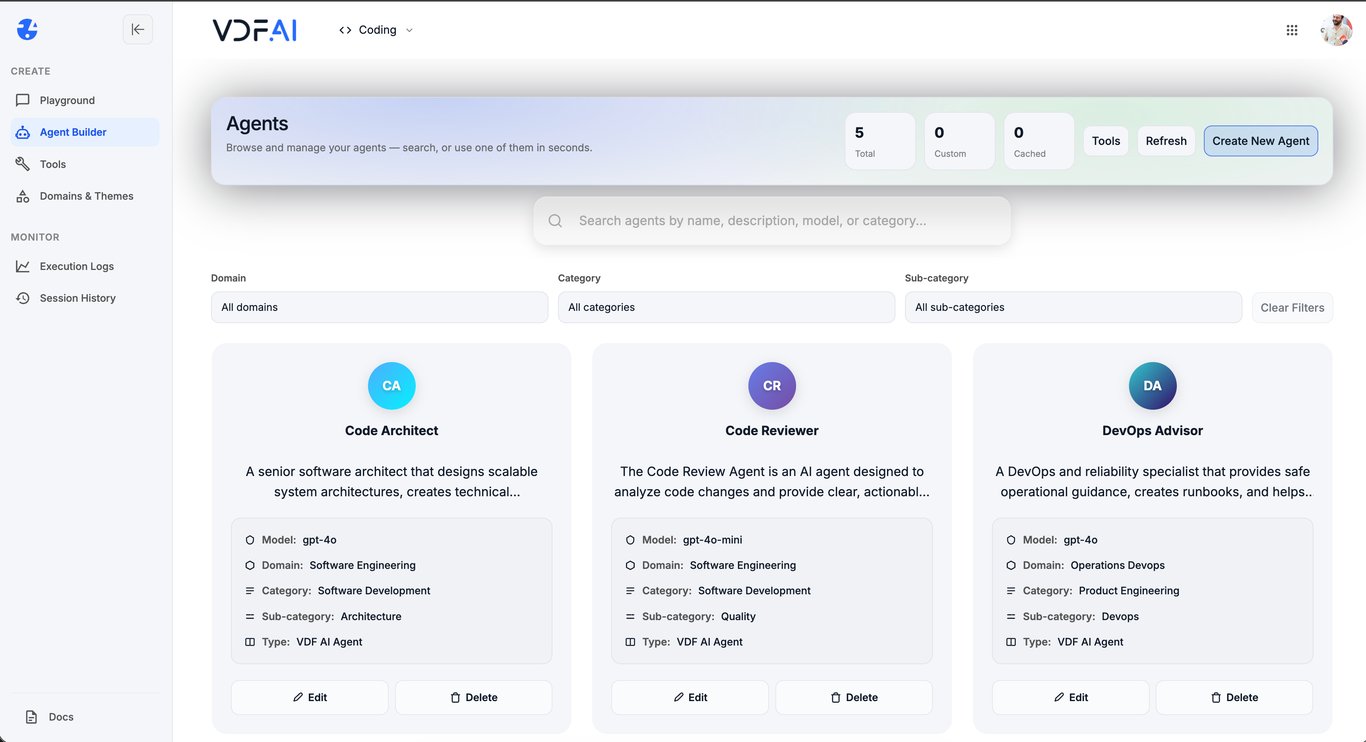Select Playground in the Create menu
Viewport: 1366px width, 742px height.
67,100
